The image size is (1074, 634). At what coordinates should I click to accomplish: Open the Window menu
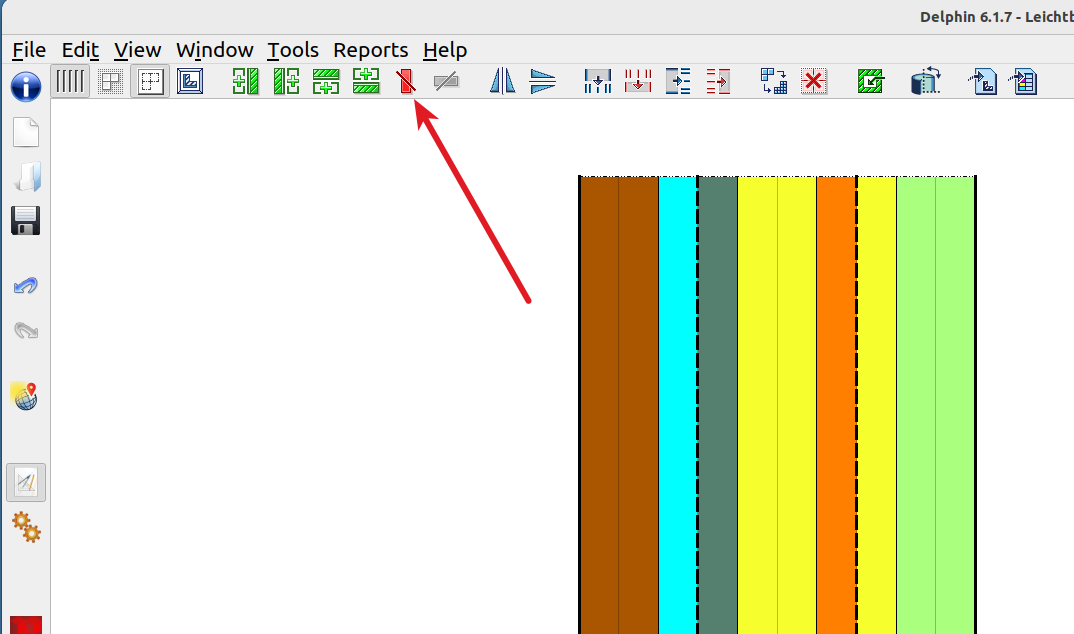point(214,50)
